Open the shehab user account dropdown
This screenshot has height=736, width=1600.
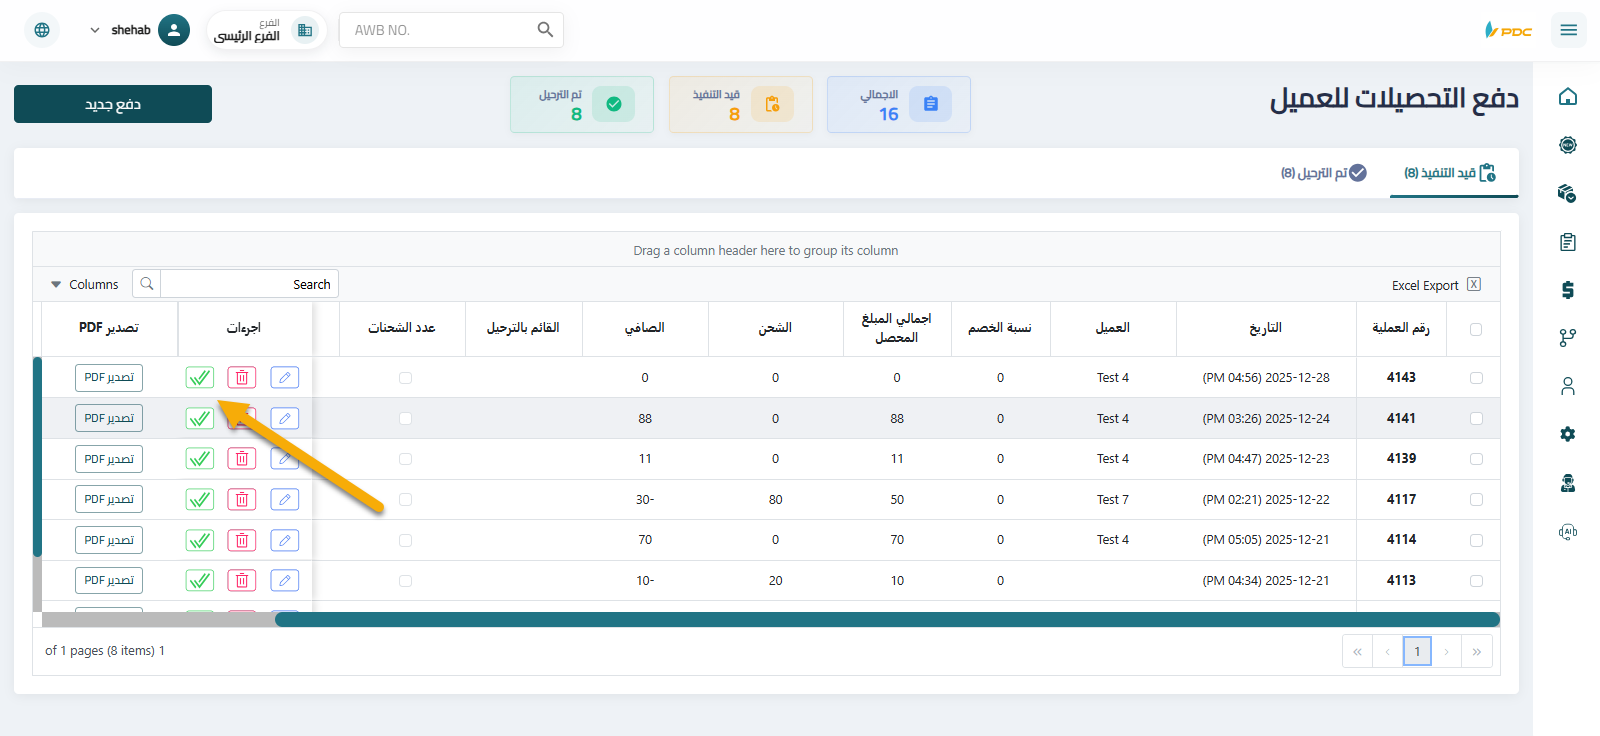click(x=138, y=30)
